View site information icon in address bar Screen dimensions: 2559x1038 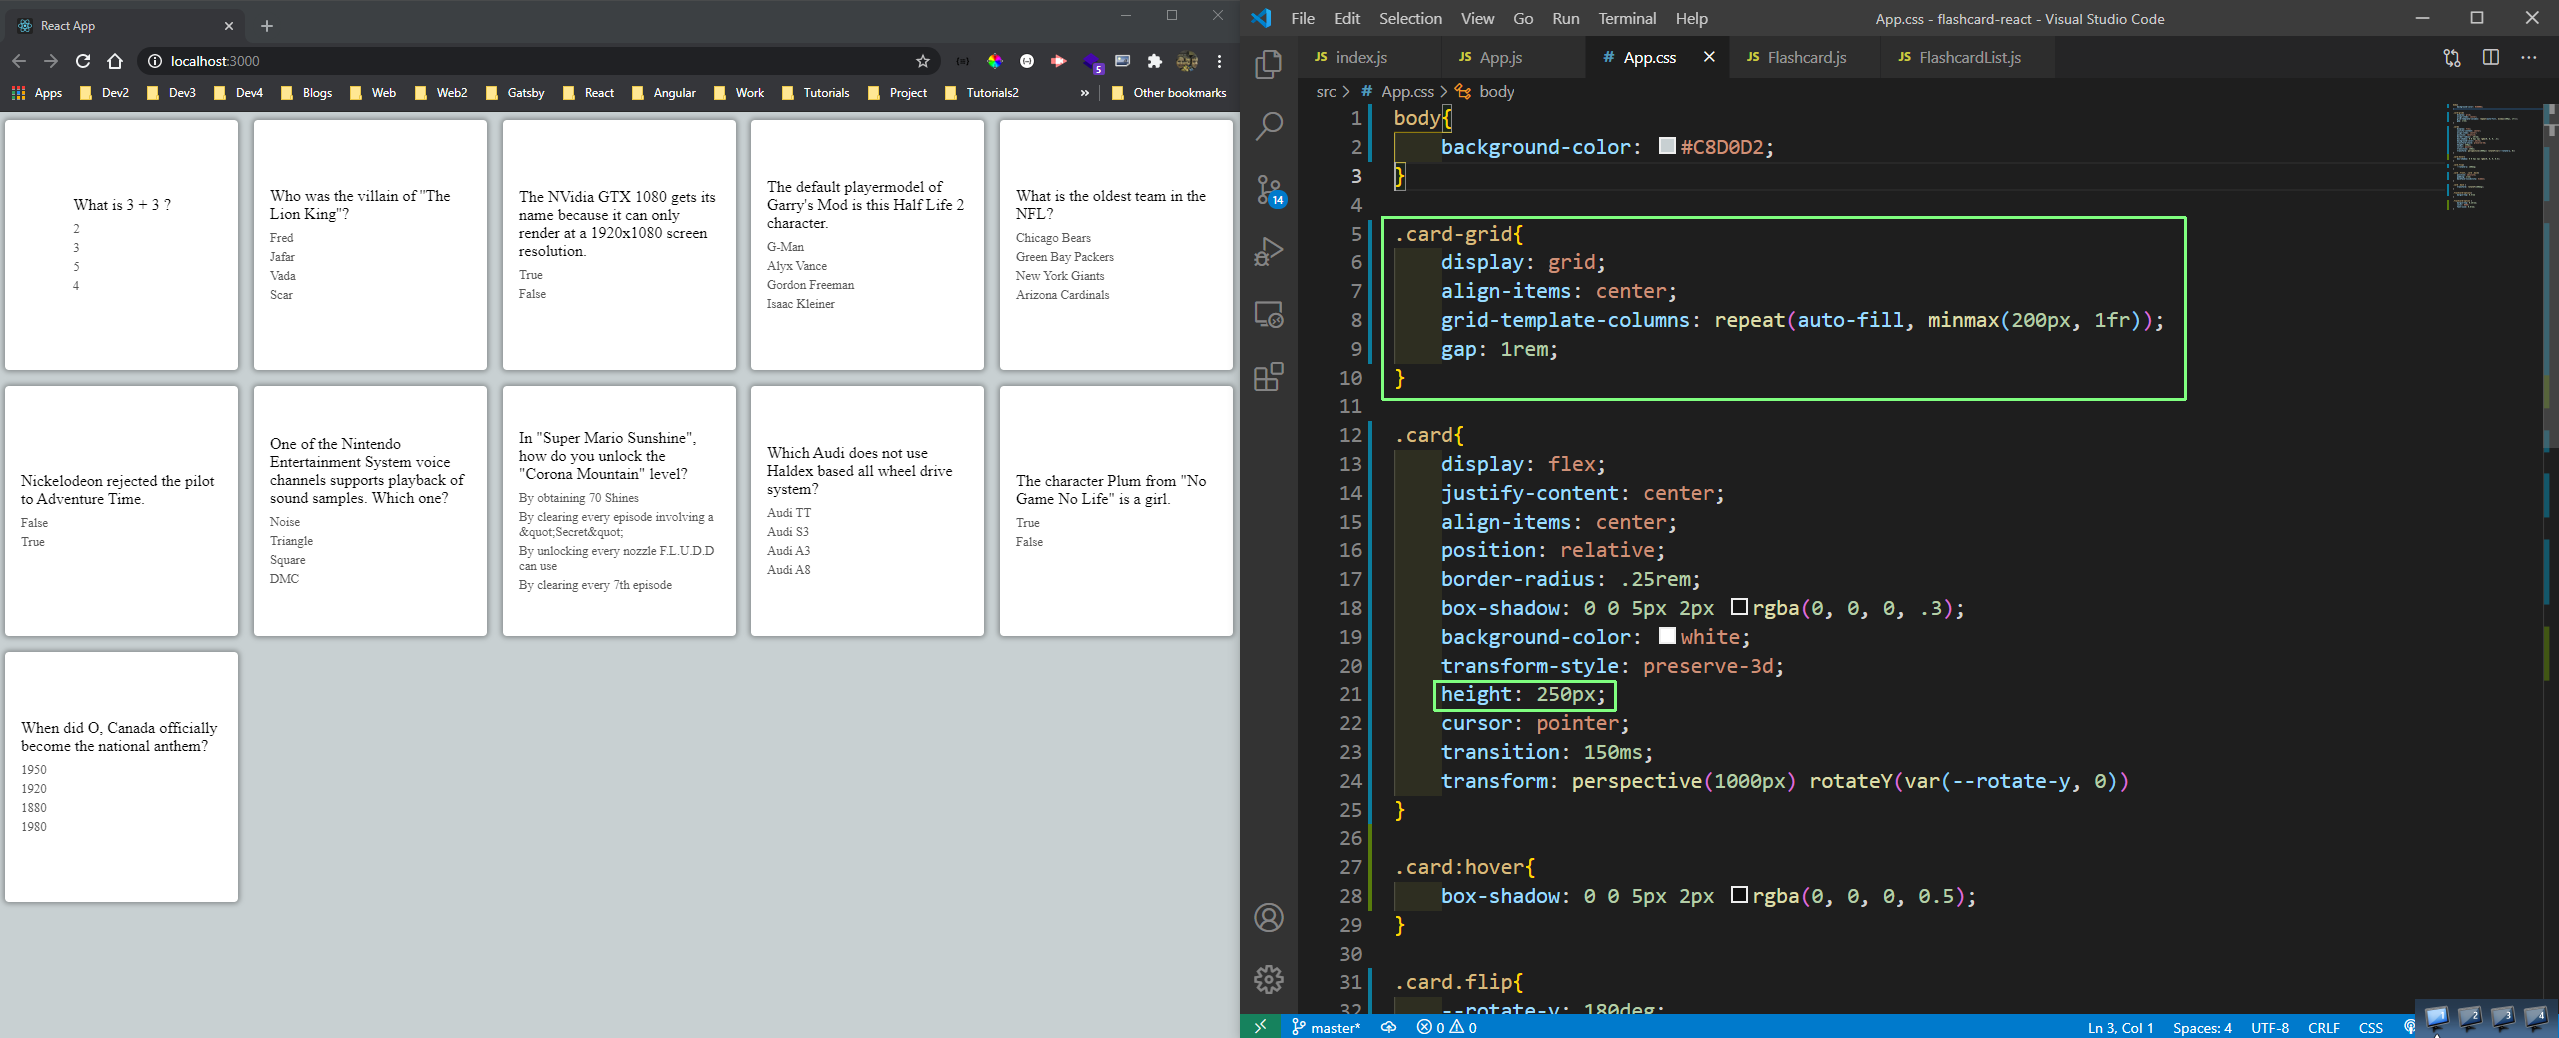pos(155,61)
